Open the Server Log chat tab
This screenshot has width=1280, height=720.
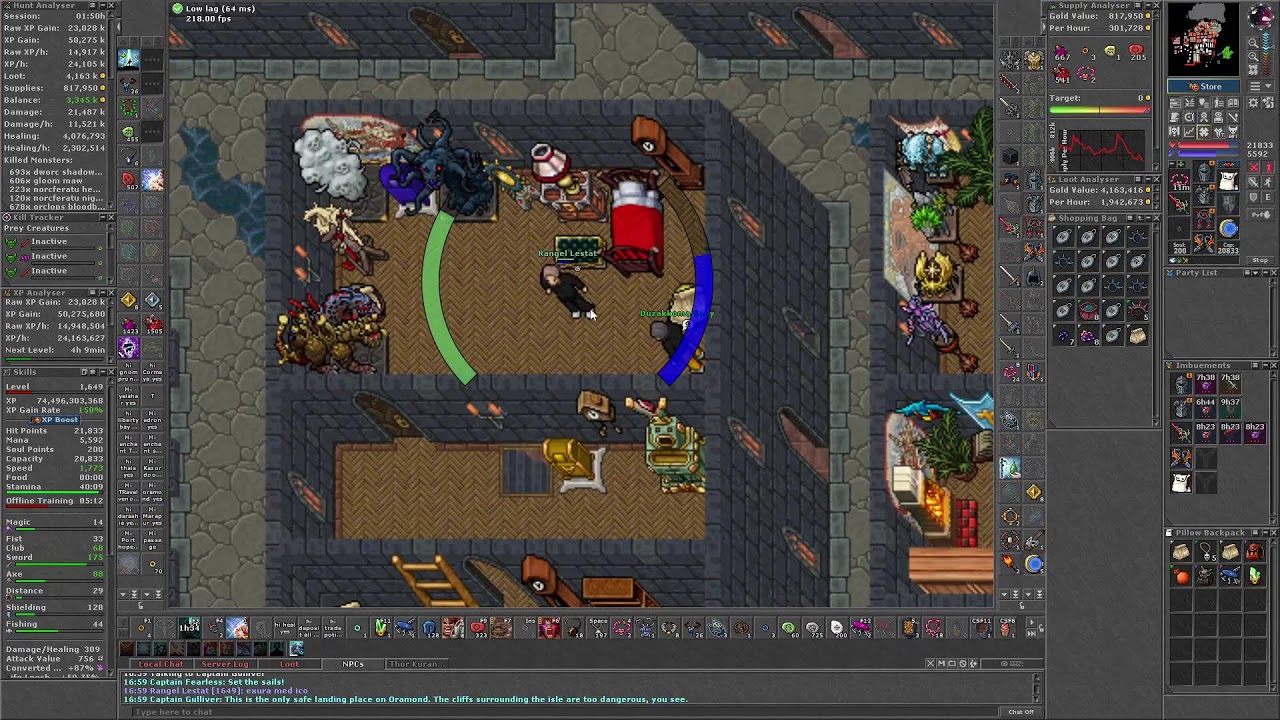coord(225,664)
